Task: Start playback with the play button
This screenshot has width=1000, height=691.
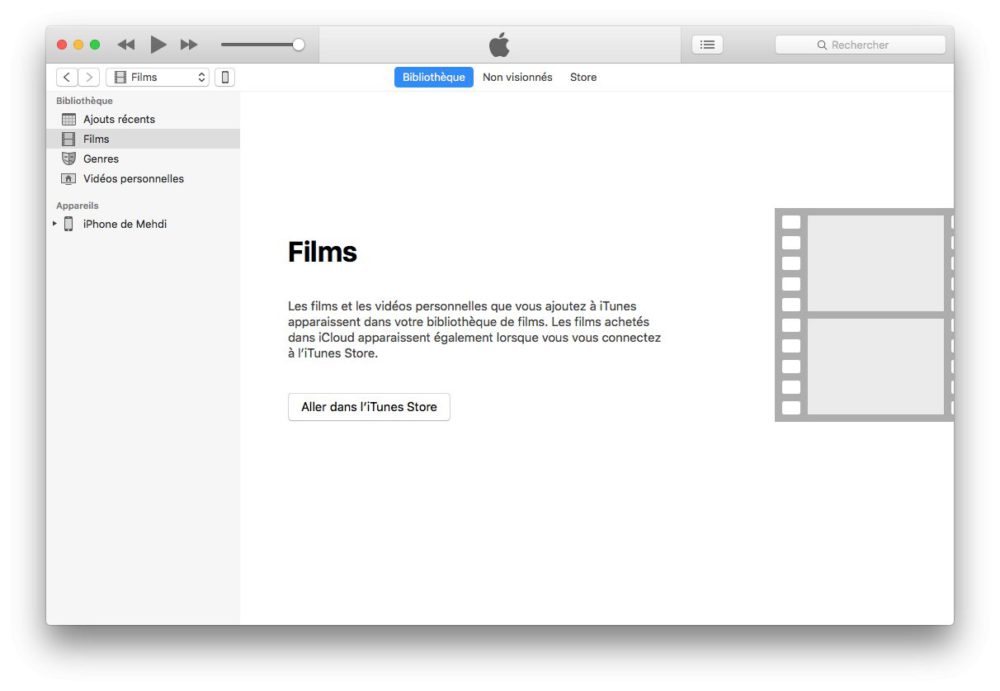Action: pyautogui.click(x=158, y=44)
